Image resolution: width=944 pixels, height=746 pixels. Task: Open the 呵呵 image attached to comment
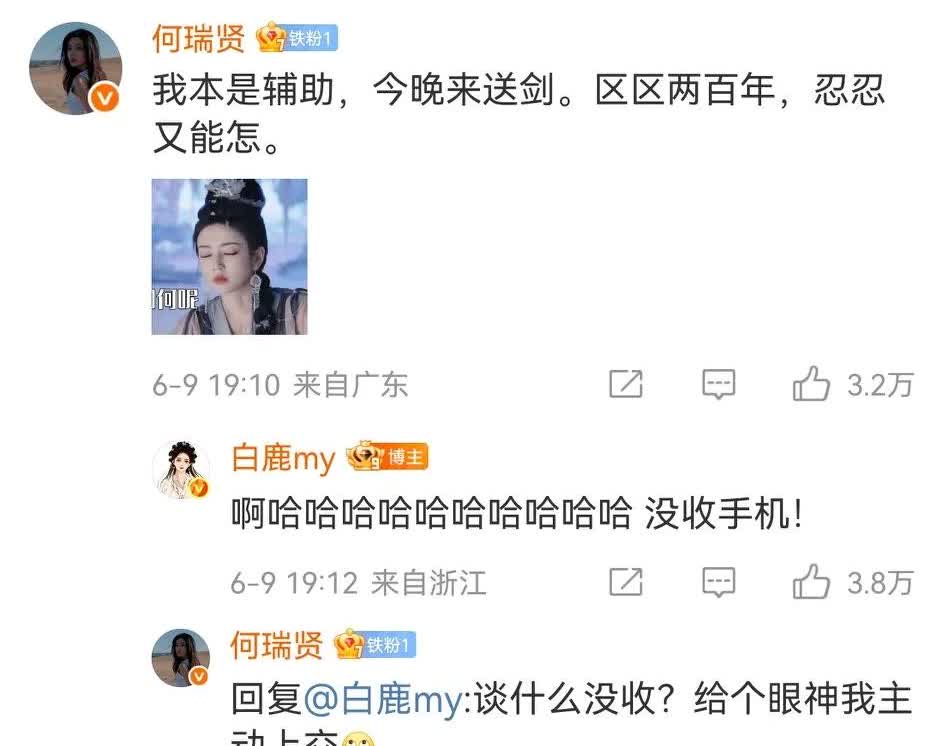(x=229, y=256)
